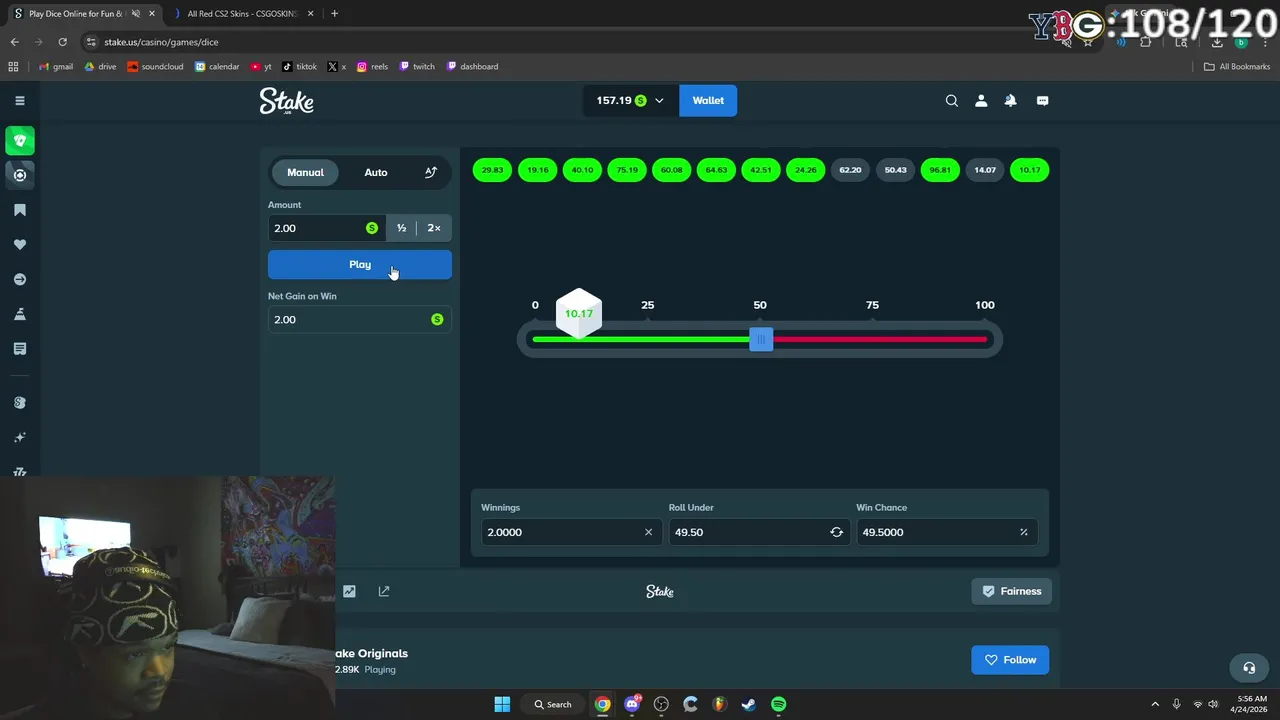Switch to Manual betting mode
Screen dimensions: 1280x720
(305, 172)
